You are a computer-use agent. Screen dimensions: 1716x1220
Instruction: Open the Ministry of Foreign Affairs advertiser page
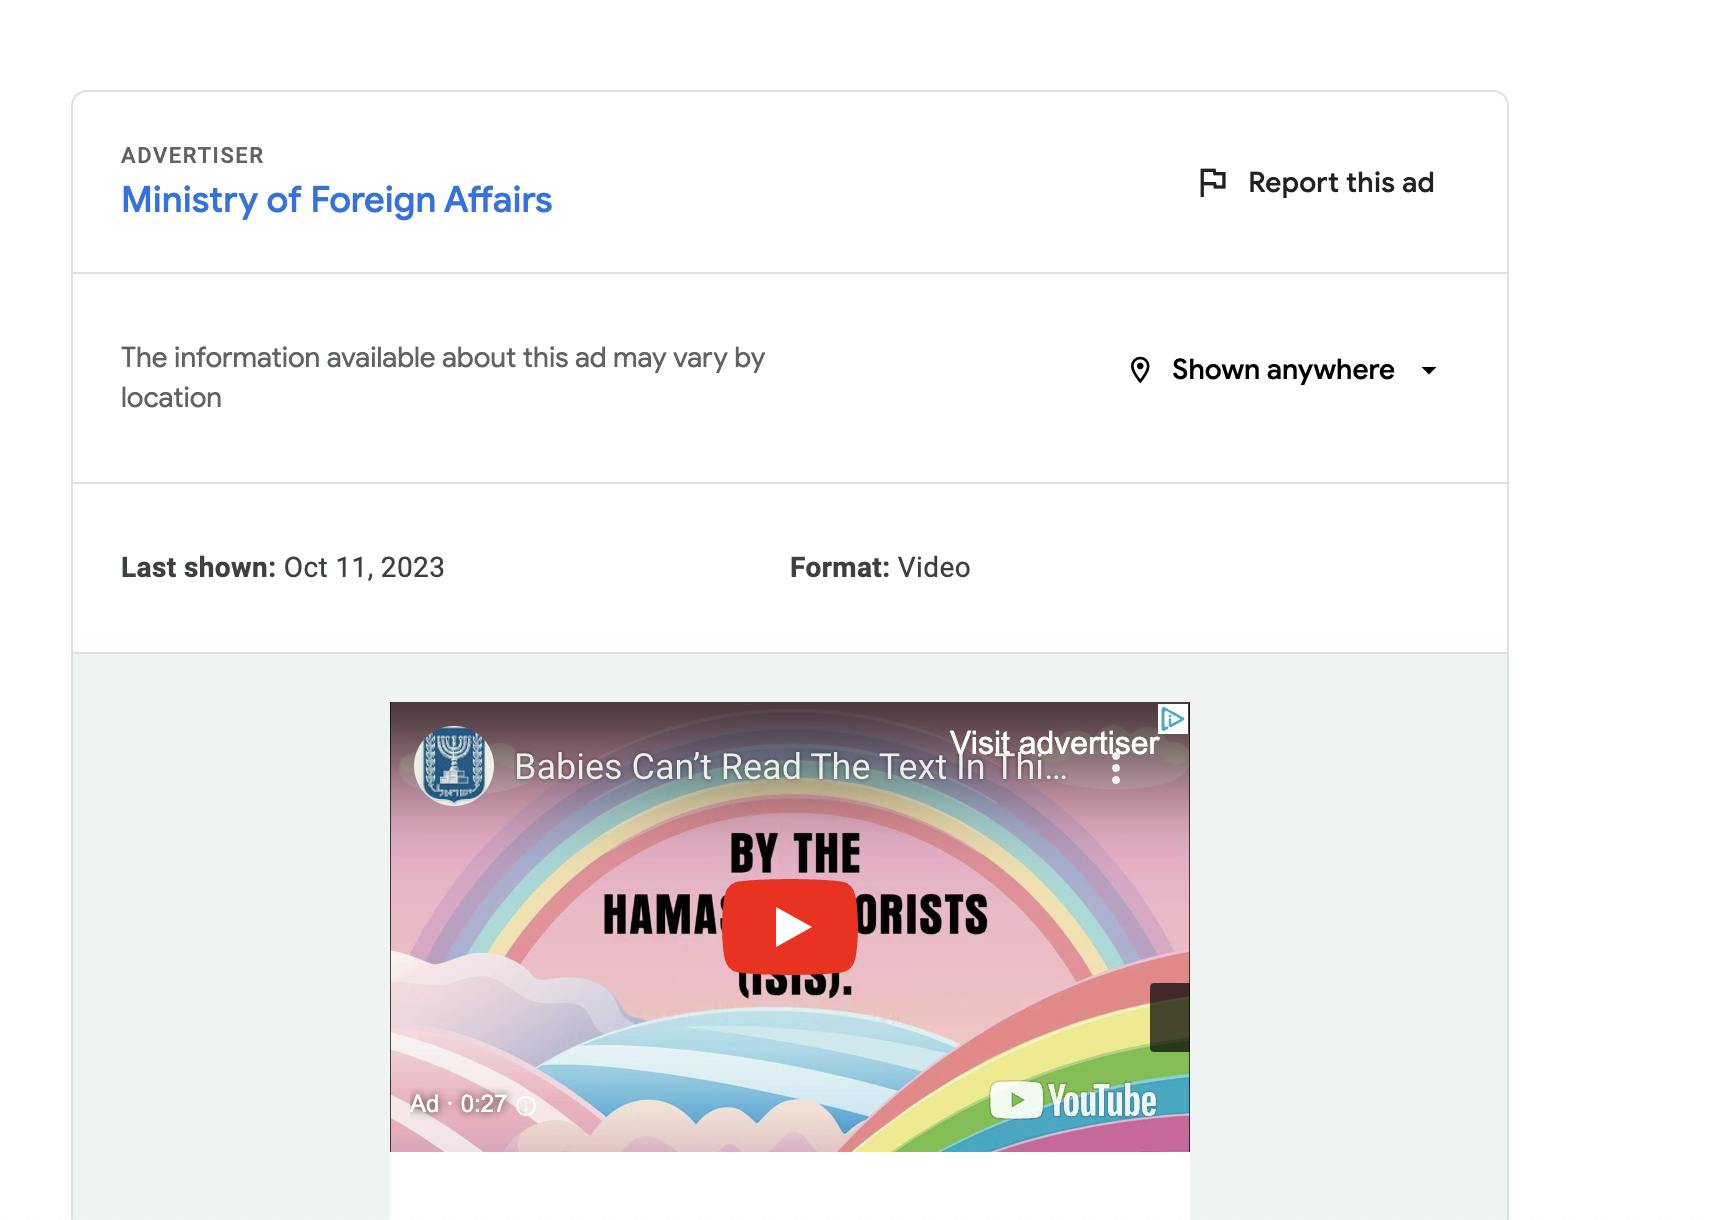pos(336,200)
